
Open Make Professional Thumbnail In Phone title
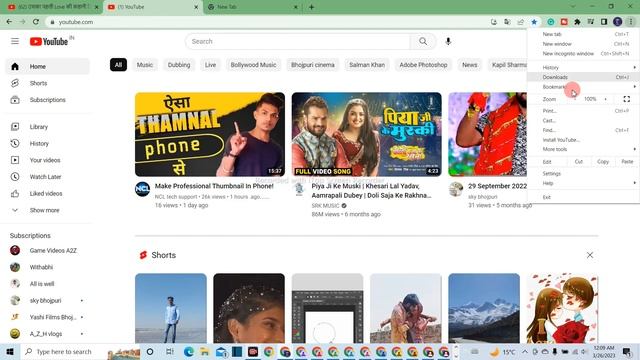coord(214,186)
